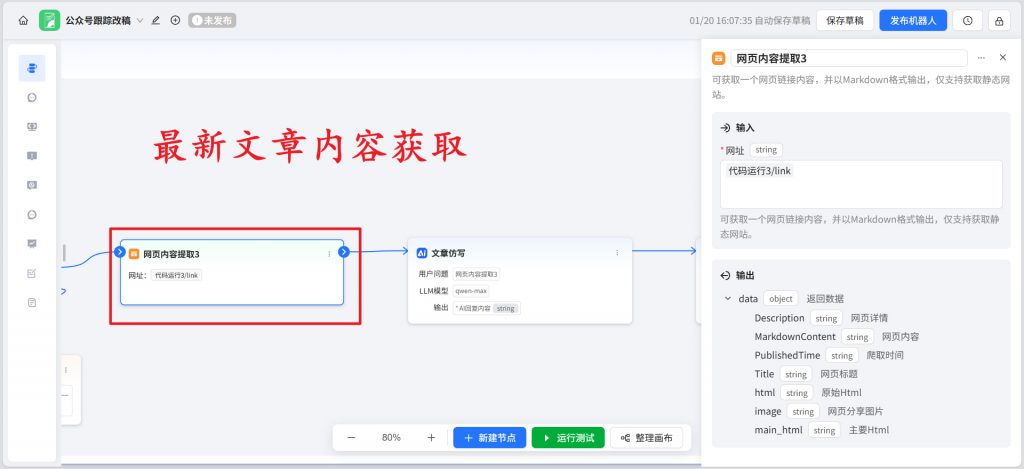Select the Title output field
The image size is (1024, 469).
click(764, 374)
